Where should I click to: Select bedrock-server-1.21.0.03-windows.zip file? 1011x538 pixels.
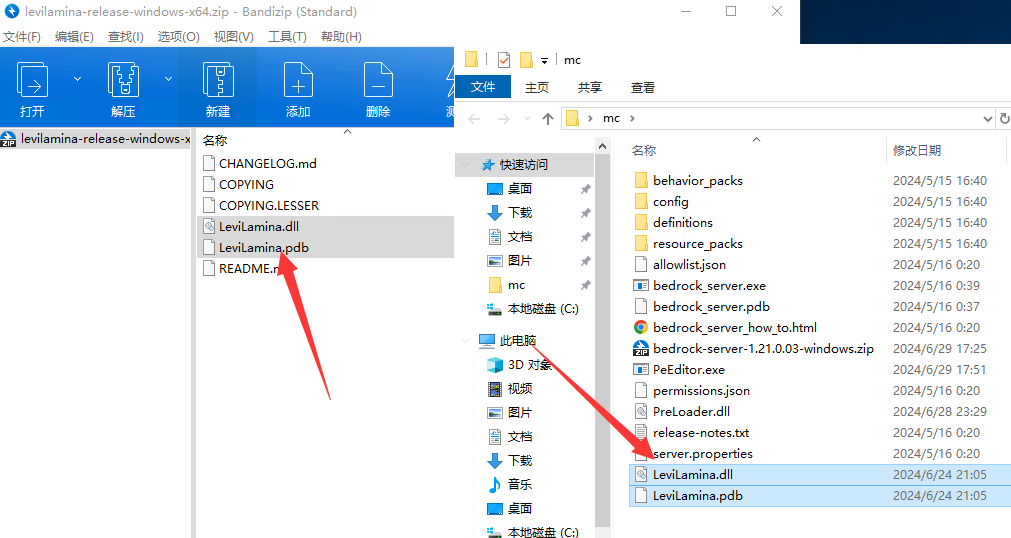[763, 348]
